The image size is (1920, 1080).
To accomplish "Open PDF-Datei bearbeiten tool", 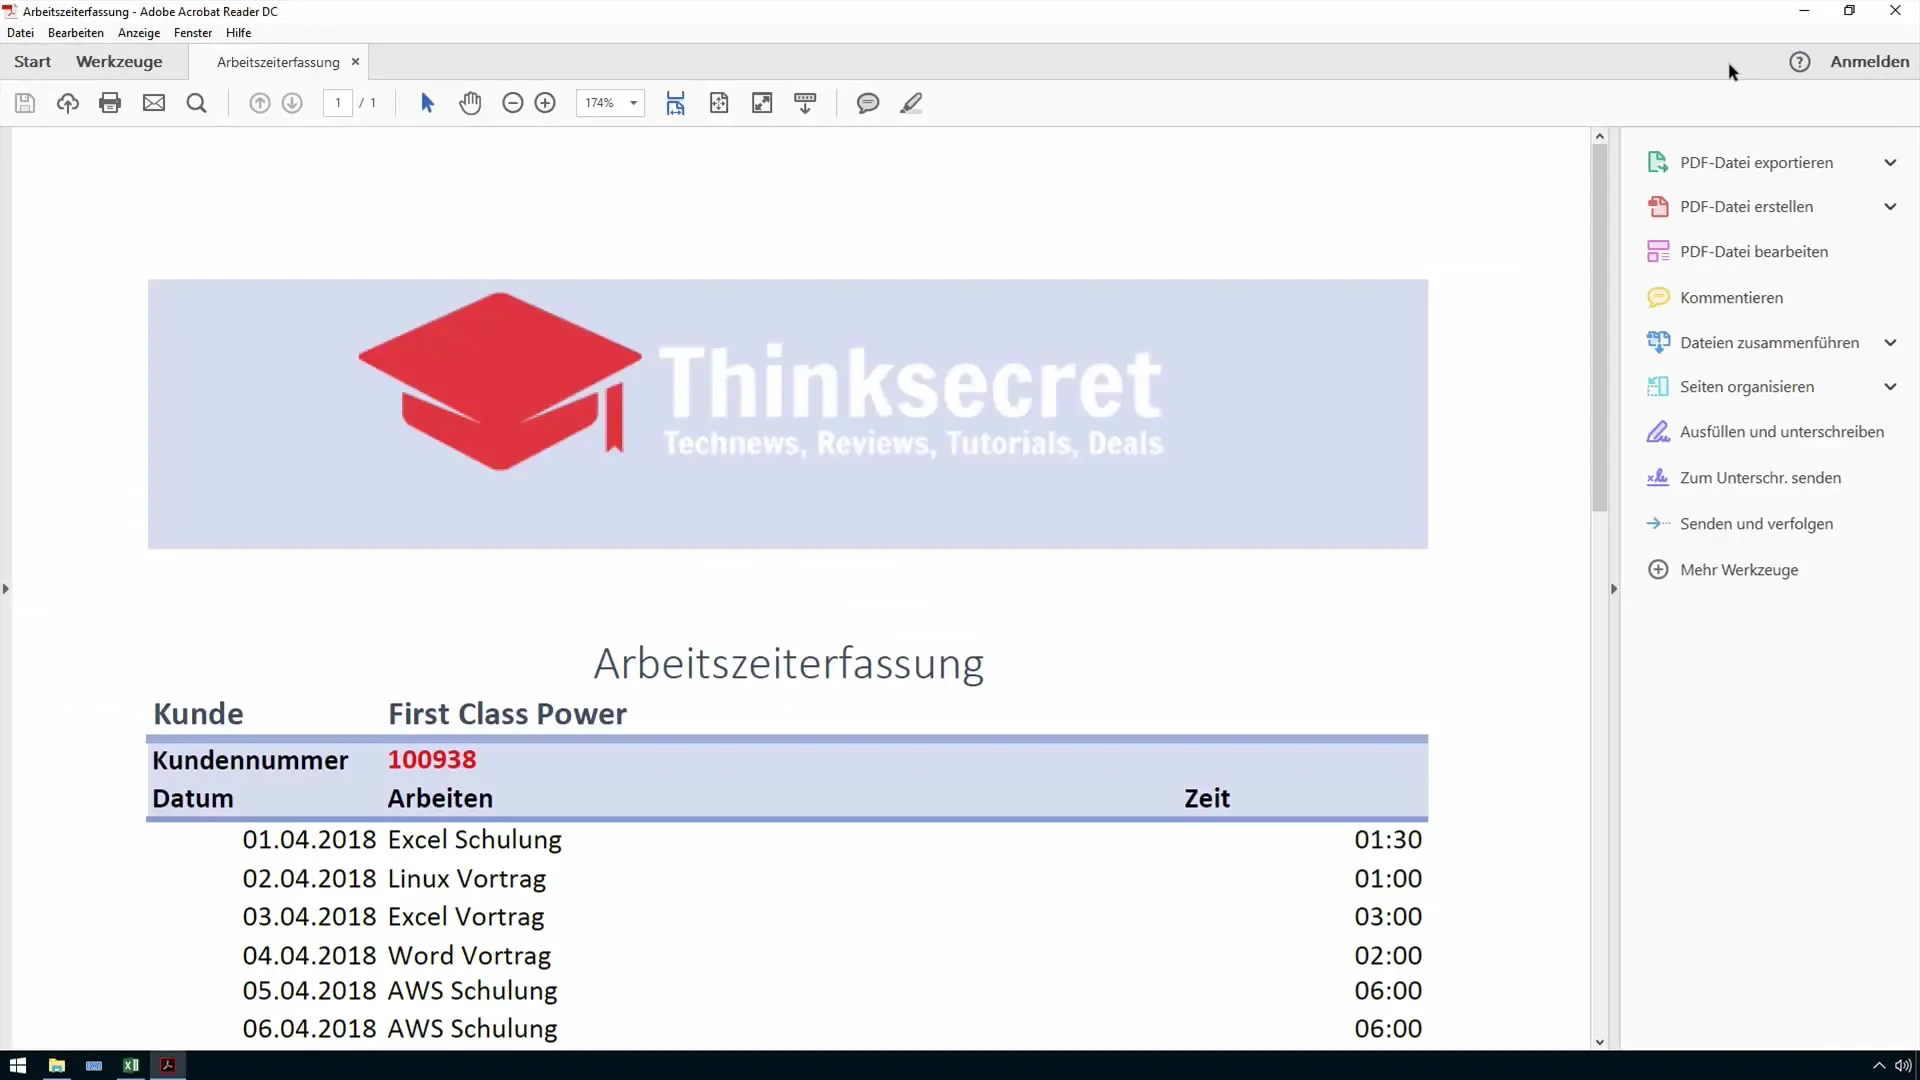I will [x=1754, y=252].
